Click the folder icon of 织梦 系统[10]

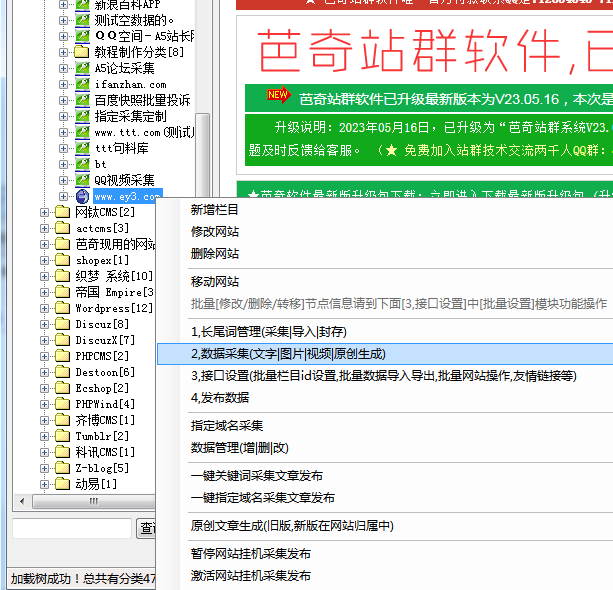click(x=63, y=276)
